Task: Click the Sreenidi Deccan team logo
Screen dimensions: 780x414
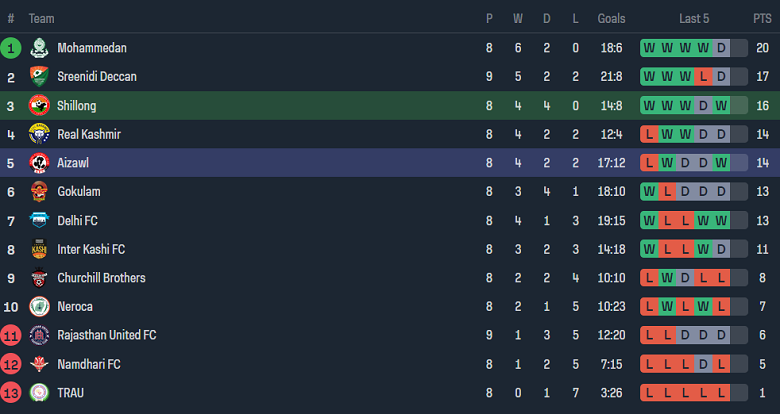Action: [x=39, y=77]
